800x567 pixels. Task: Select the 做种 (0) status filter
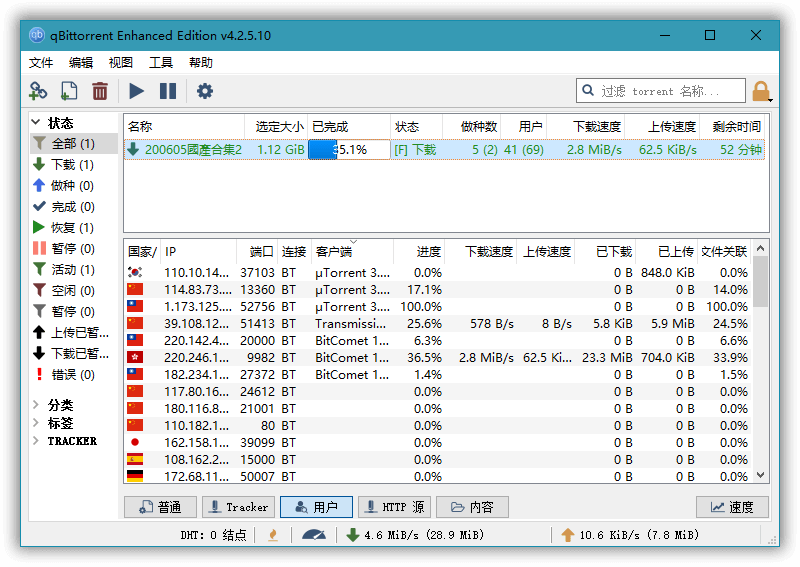point(72,186)
